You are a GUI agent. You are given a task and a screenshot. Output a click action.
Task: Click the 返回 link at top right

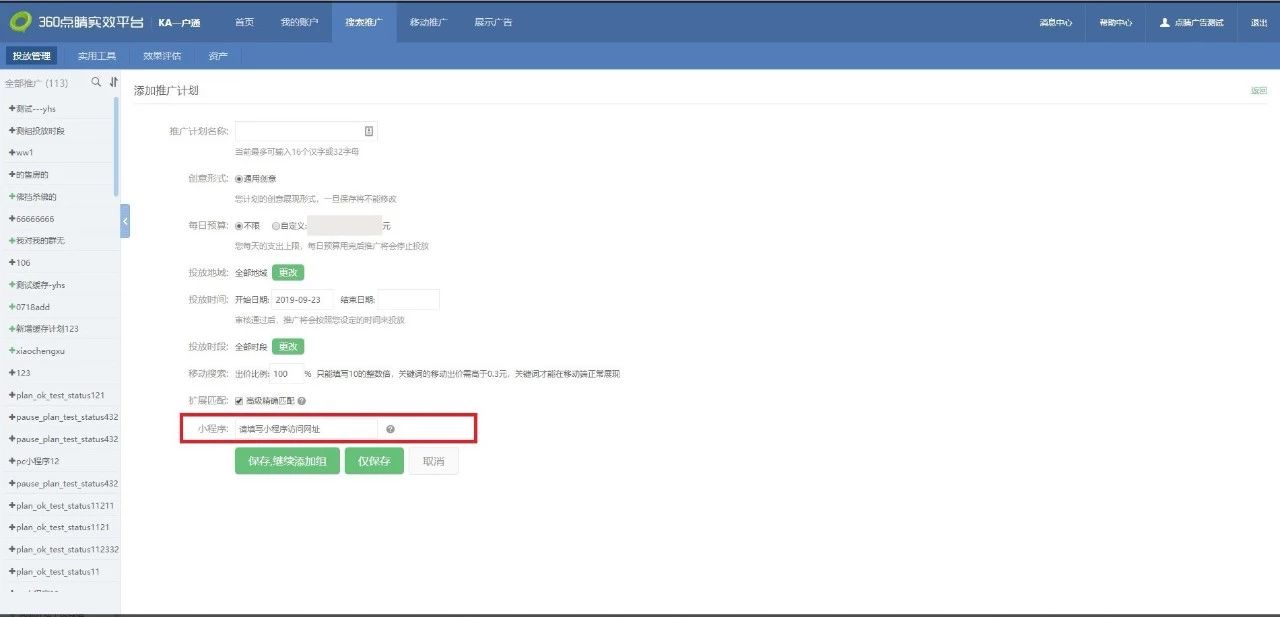coord(1258,91)
